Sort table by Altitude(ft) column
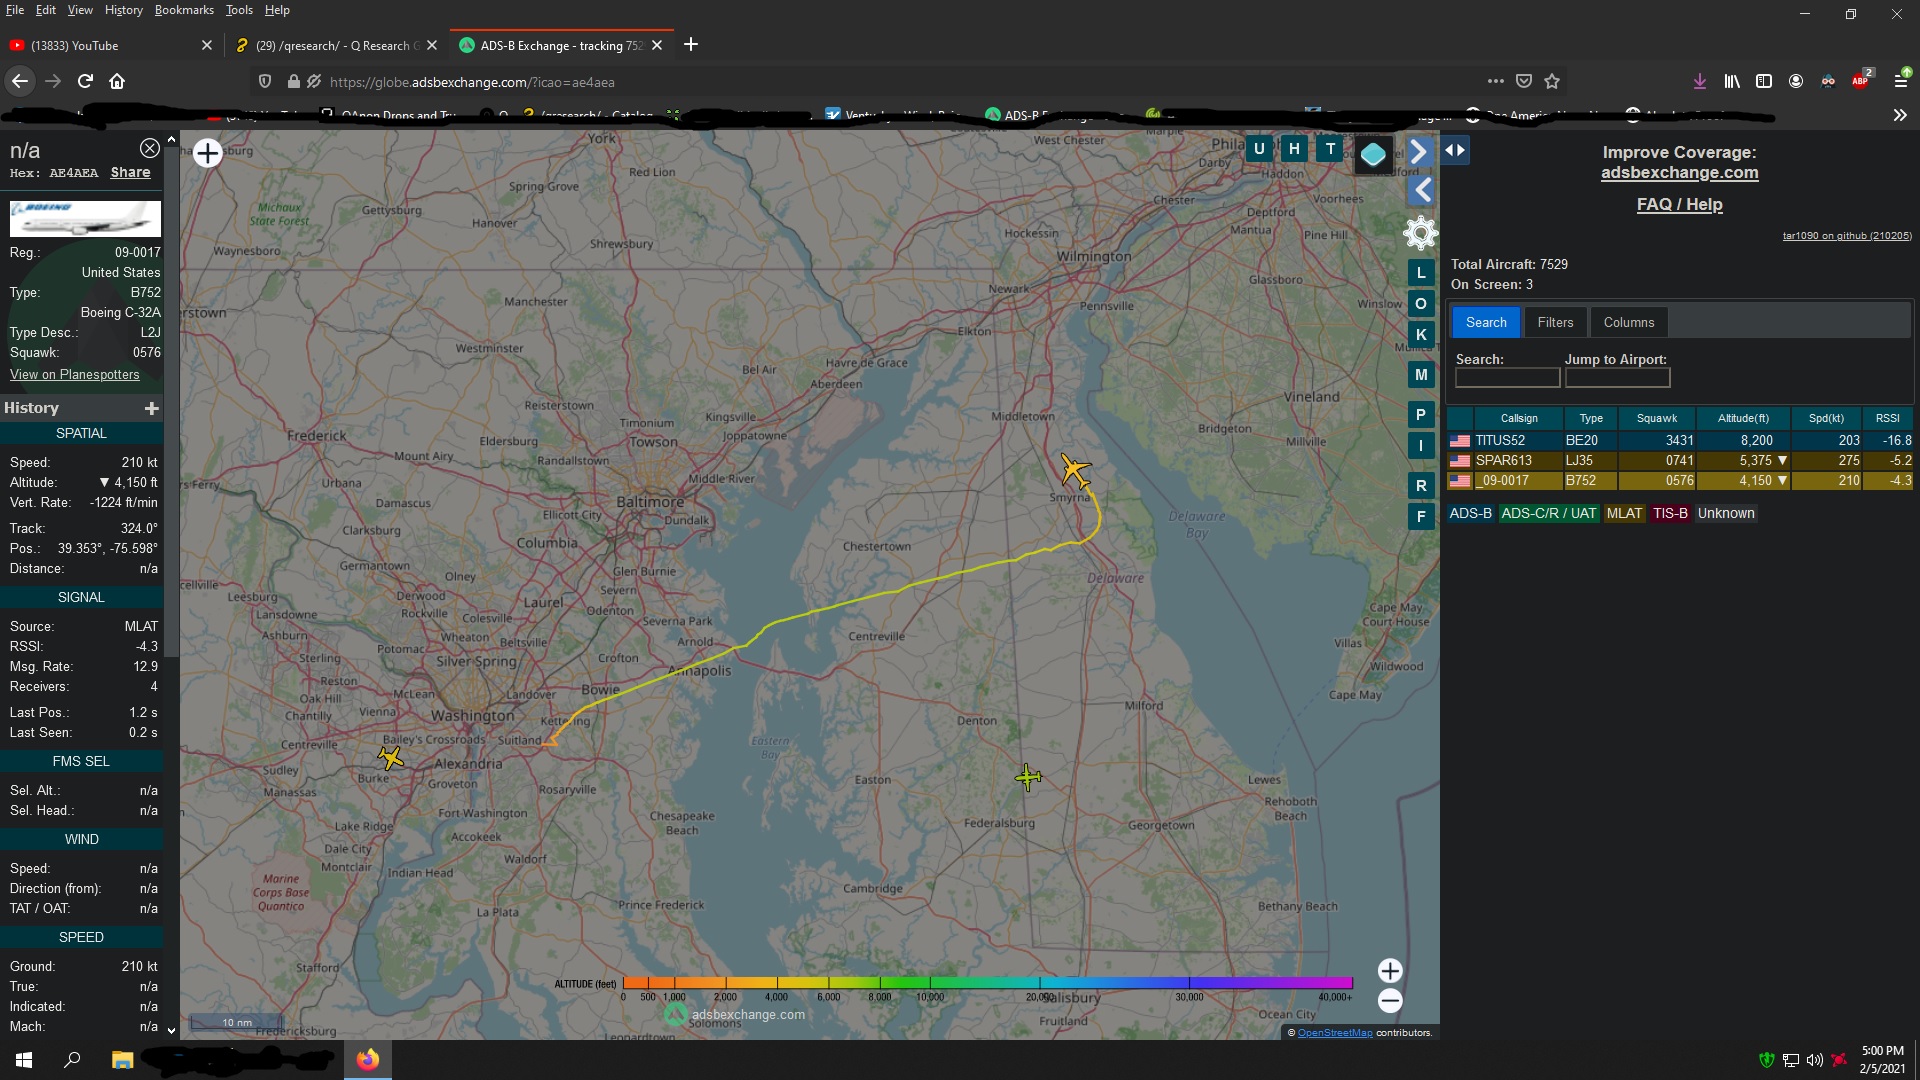 (1743, 418)
